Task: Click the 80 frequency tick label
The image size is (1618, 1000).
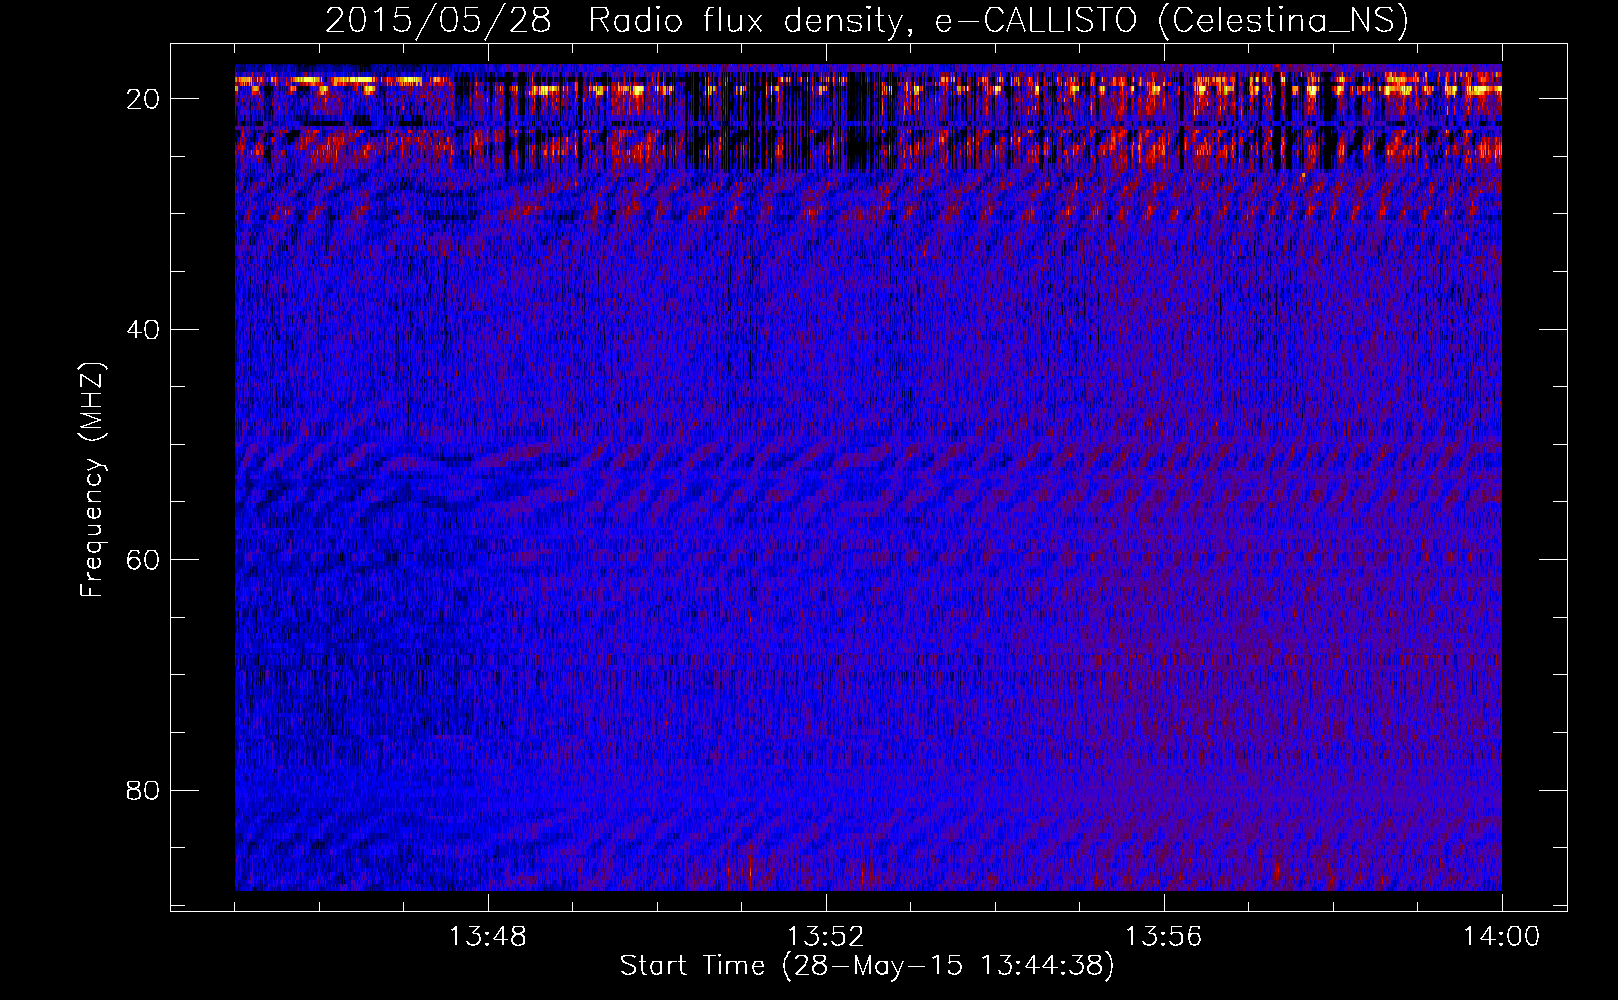Action: (144, 790)
